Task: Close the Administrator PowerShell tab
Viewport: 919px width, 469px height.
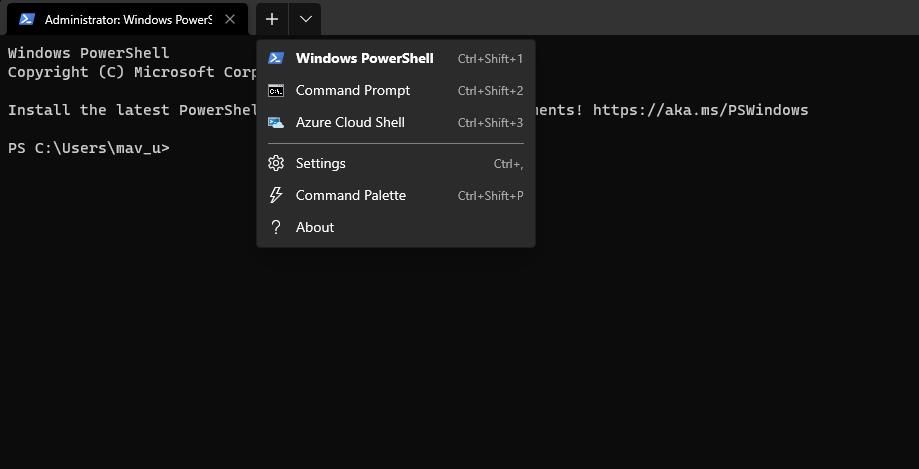Action: pyautogui.click(x=230, y=19)
